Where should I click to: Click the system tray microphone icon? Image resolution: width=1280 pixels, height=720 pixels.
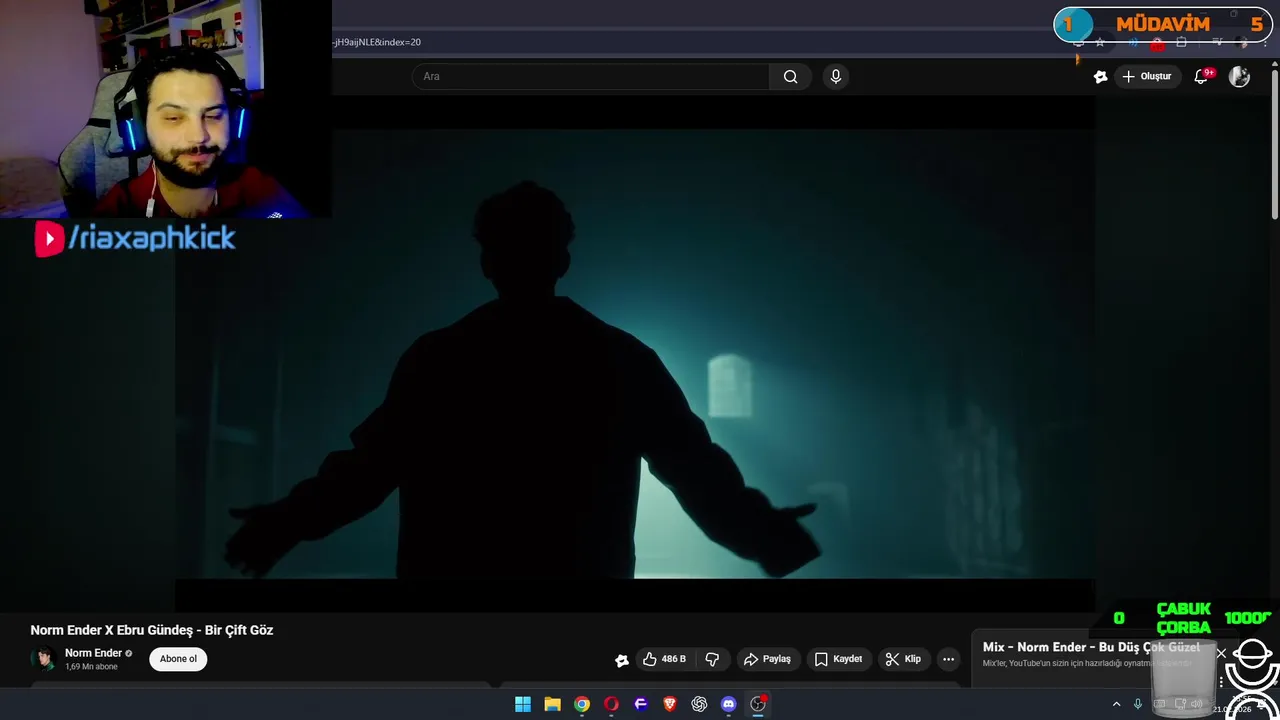[1138, 704]
